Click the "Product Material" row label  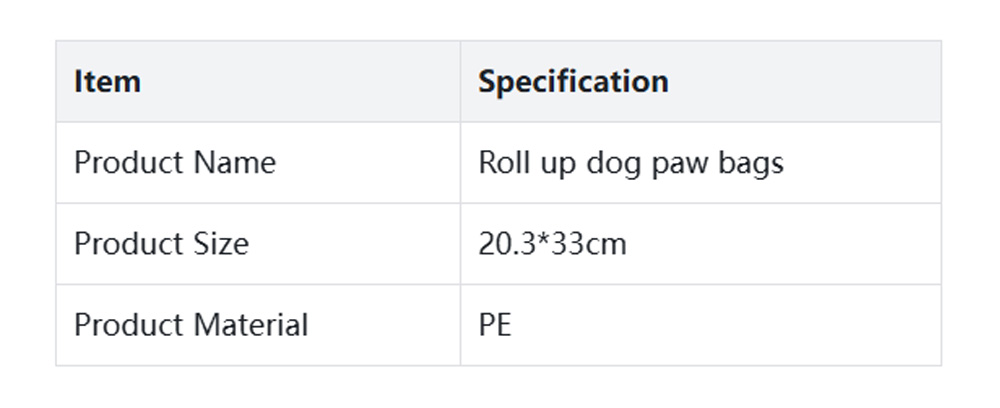tap(191, 325)
